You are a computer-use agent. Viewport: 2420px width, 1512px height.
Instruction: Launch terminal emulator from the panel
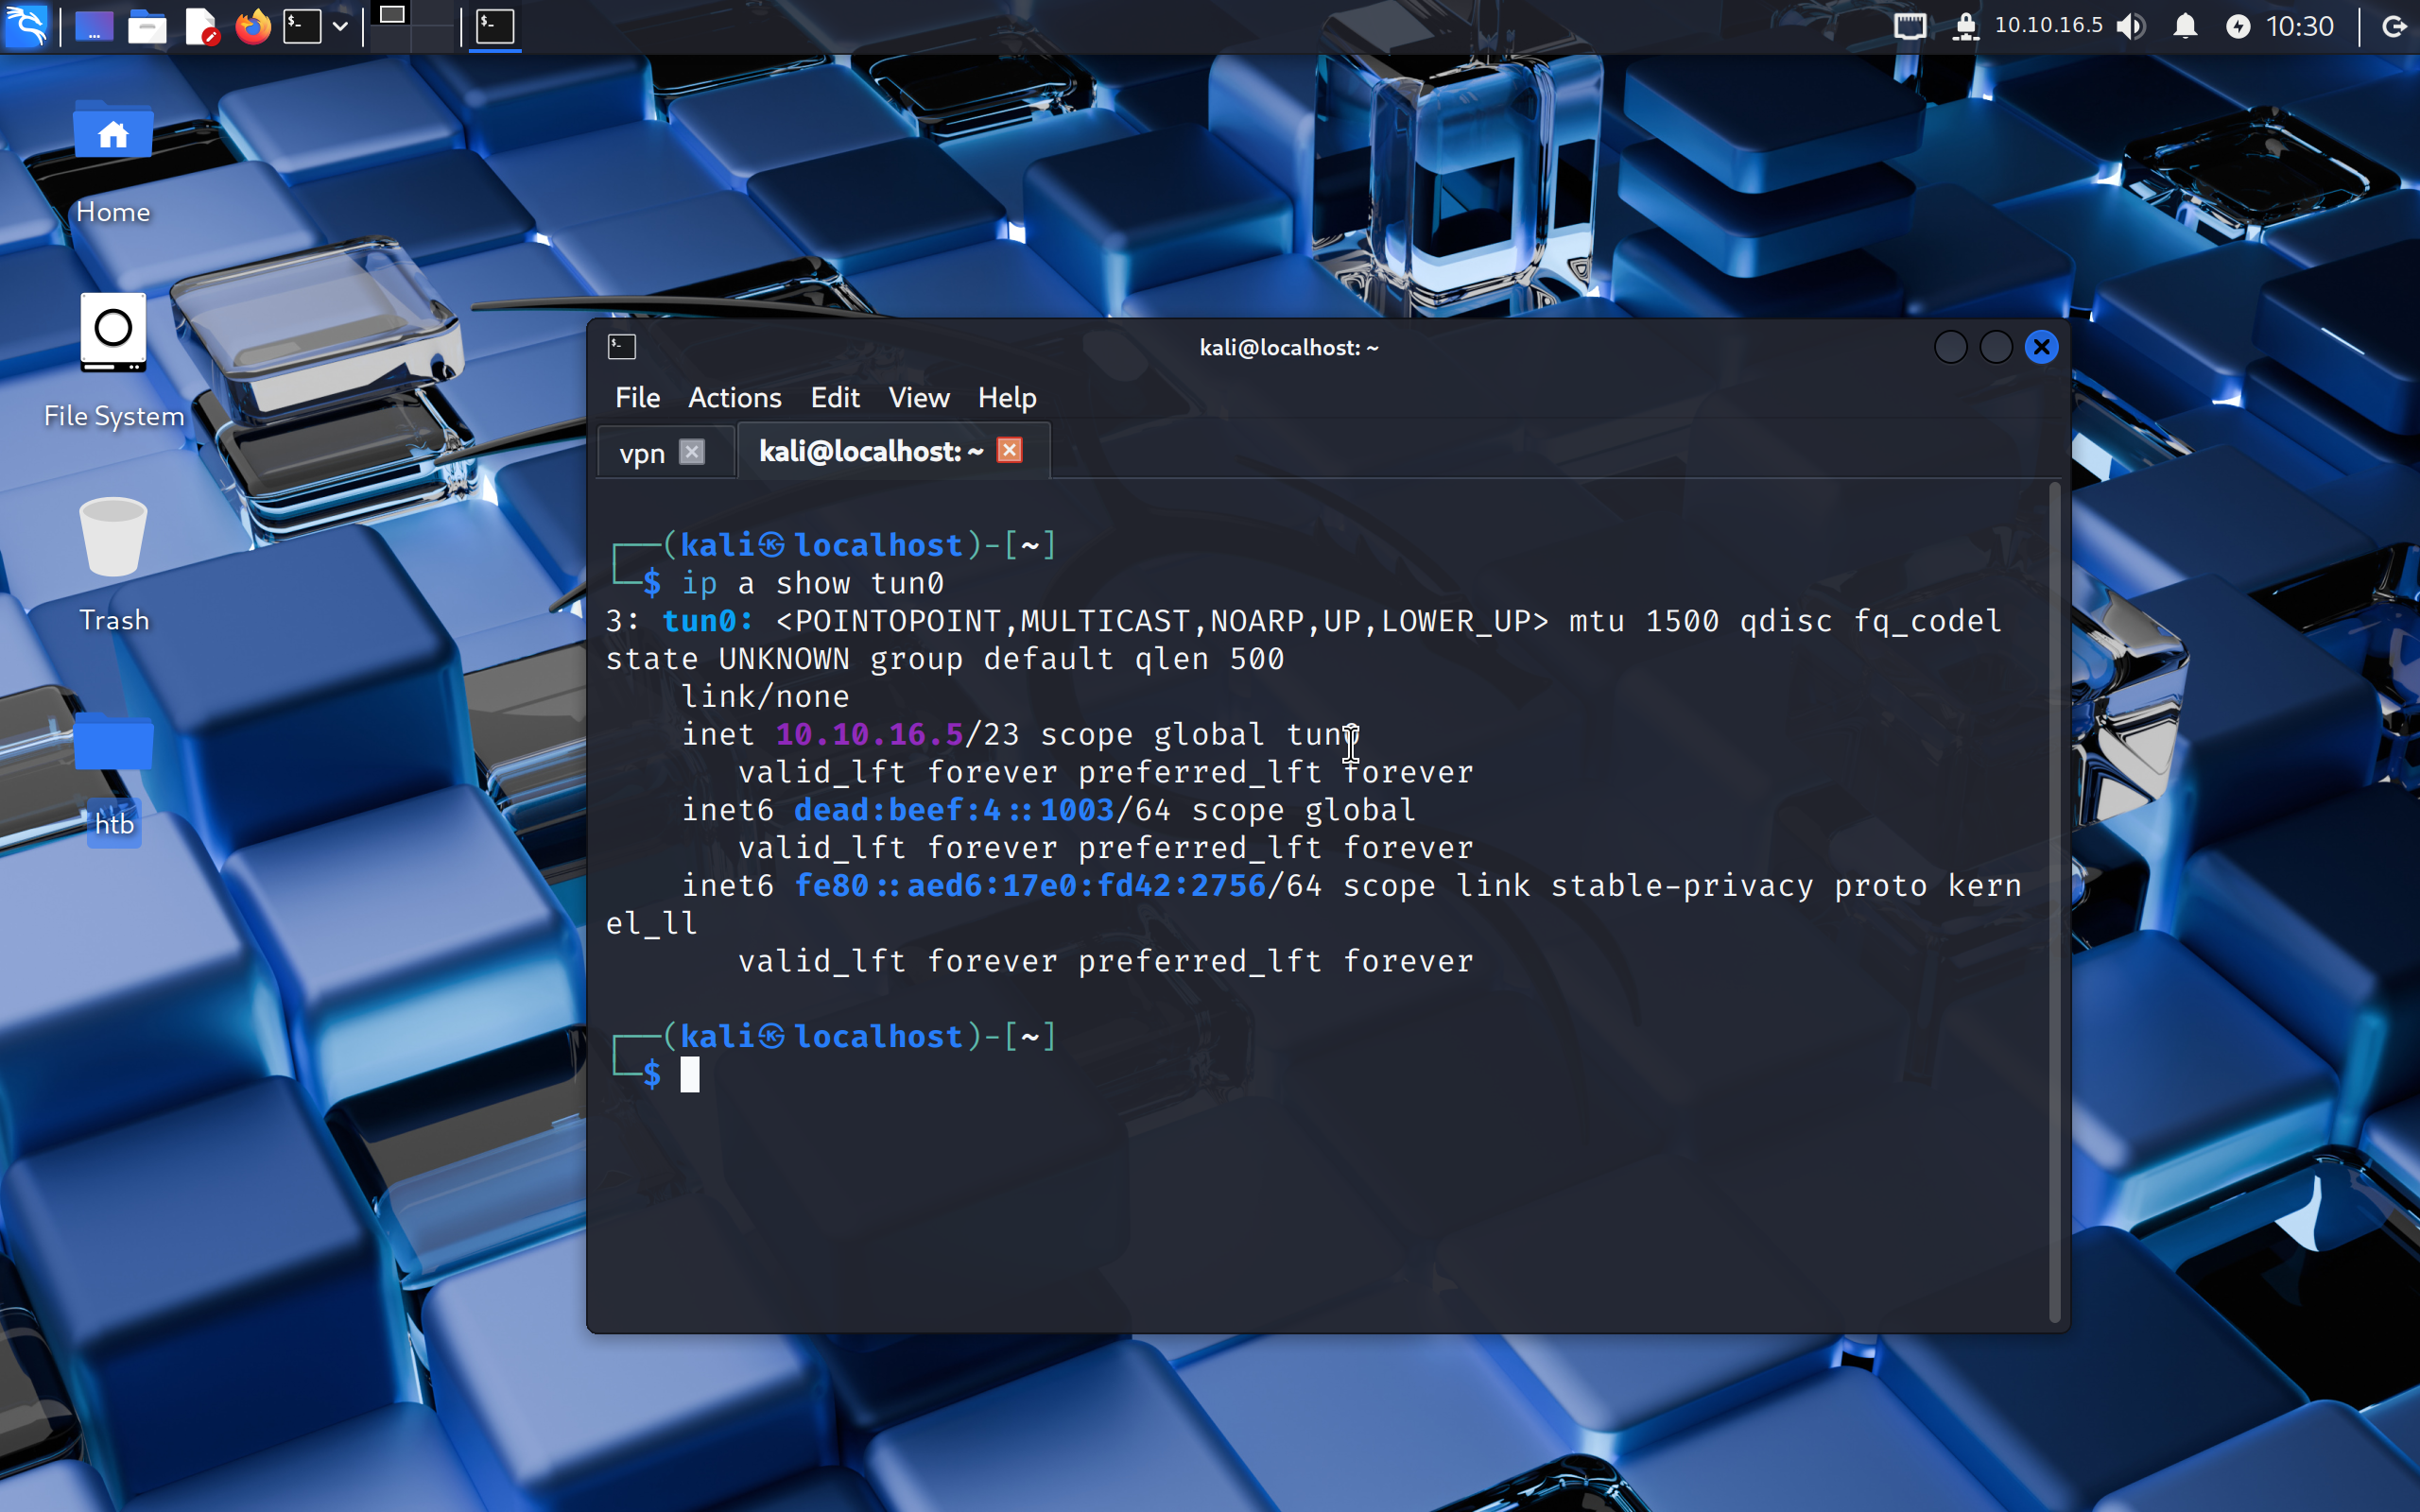[x=302, y=26]
